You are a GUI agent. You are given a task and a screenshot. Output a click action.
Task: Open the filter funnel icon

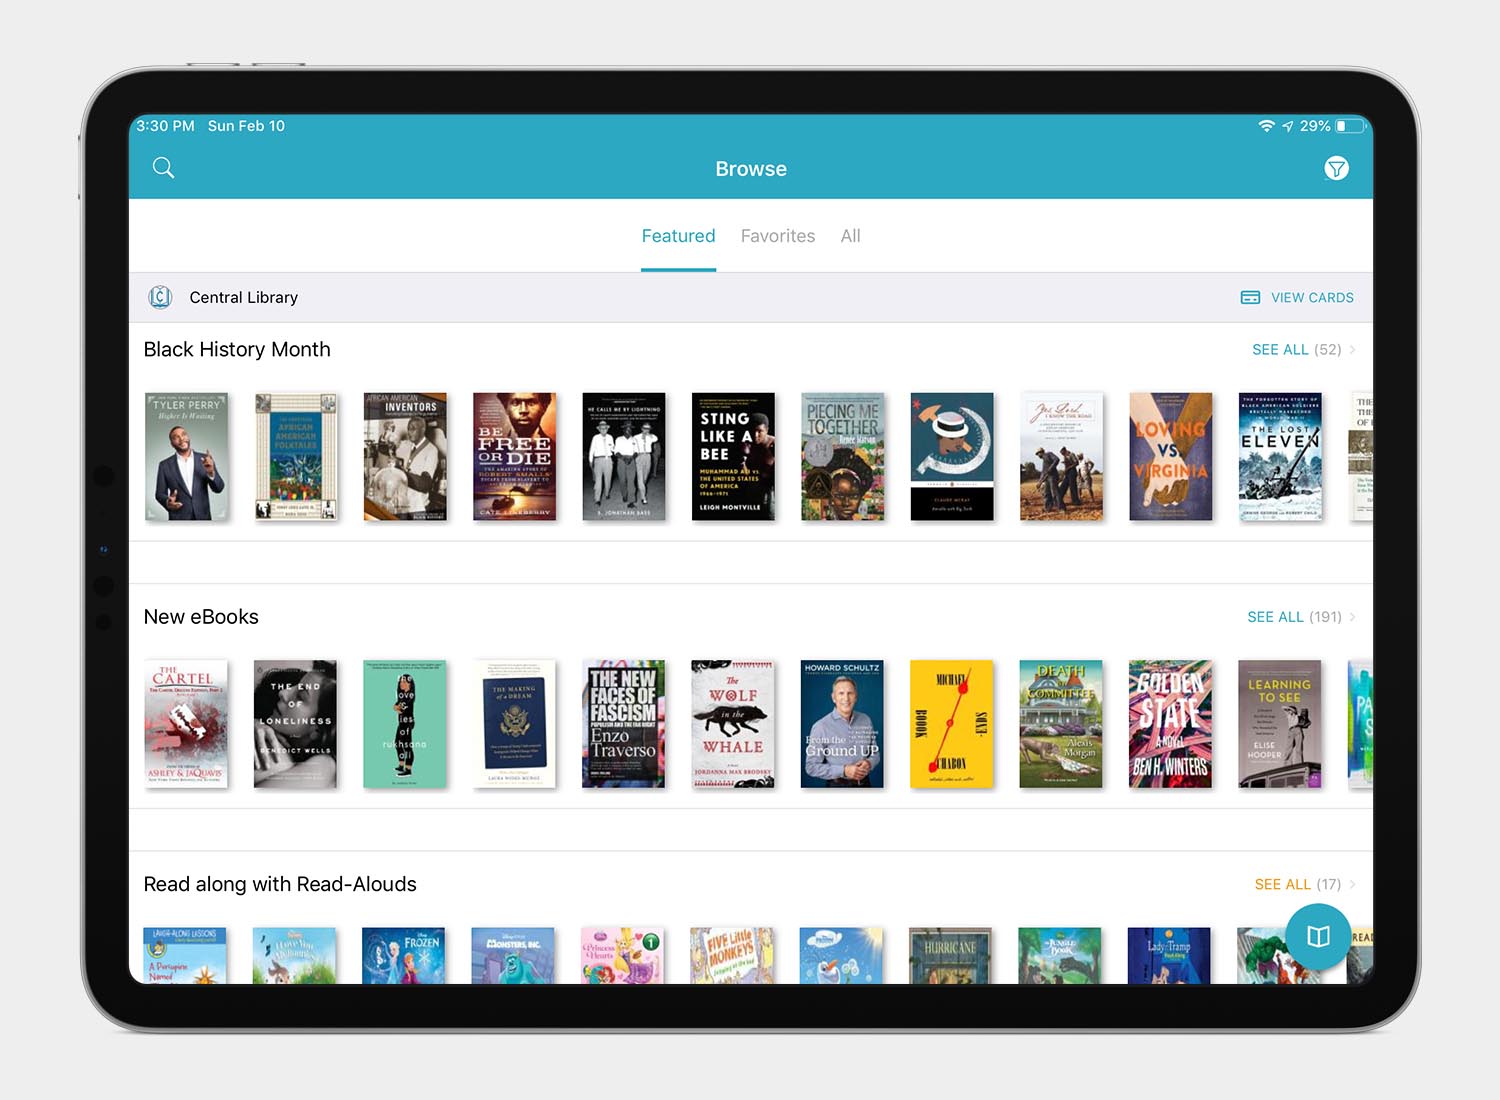click(1336, 168)
